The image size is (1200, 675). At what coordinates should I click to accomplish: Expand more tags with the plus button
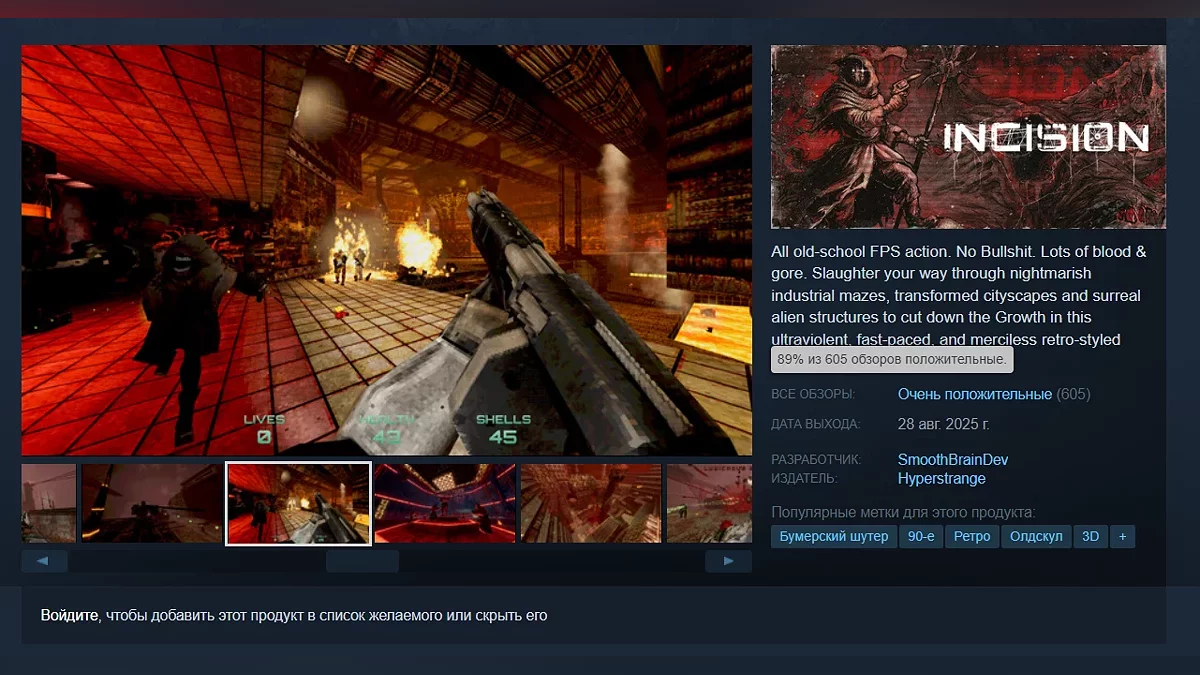coord(1122,537)
